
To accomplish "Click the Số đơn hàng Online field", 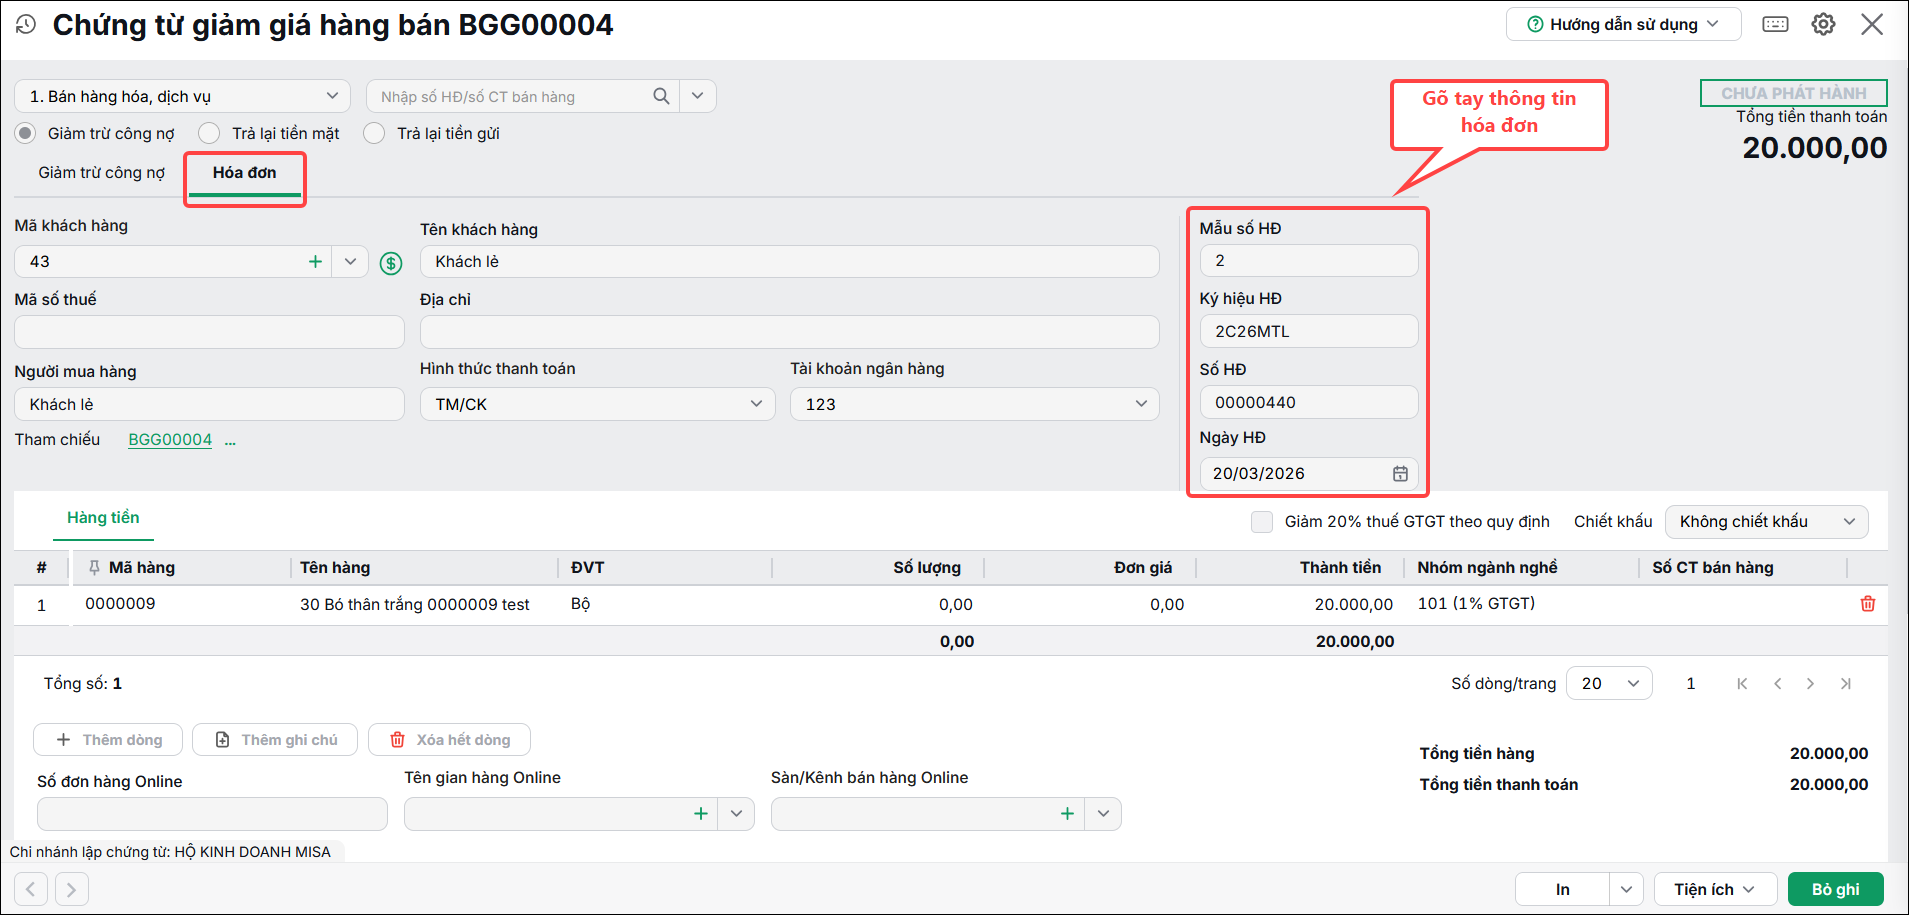I will [212, 814].
